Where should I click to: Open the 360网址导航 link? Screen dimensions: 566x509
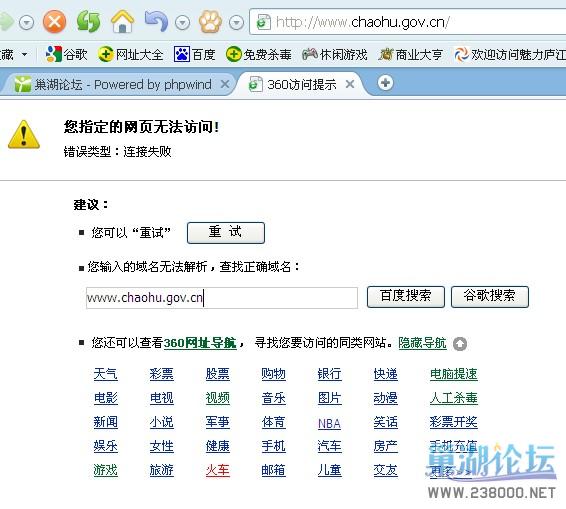tap(200, 342)
